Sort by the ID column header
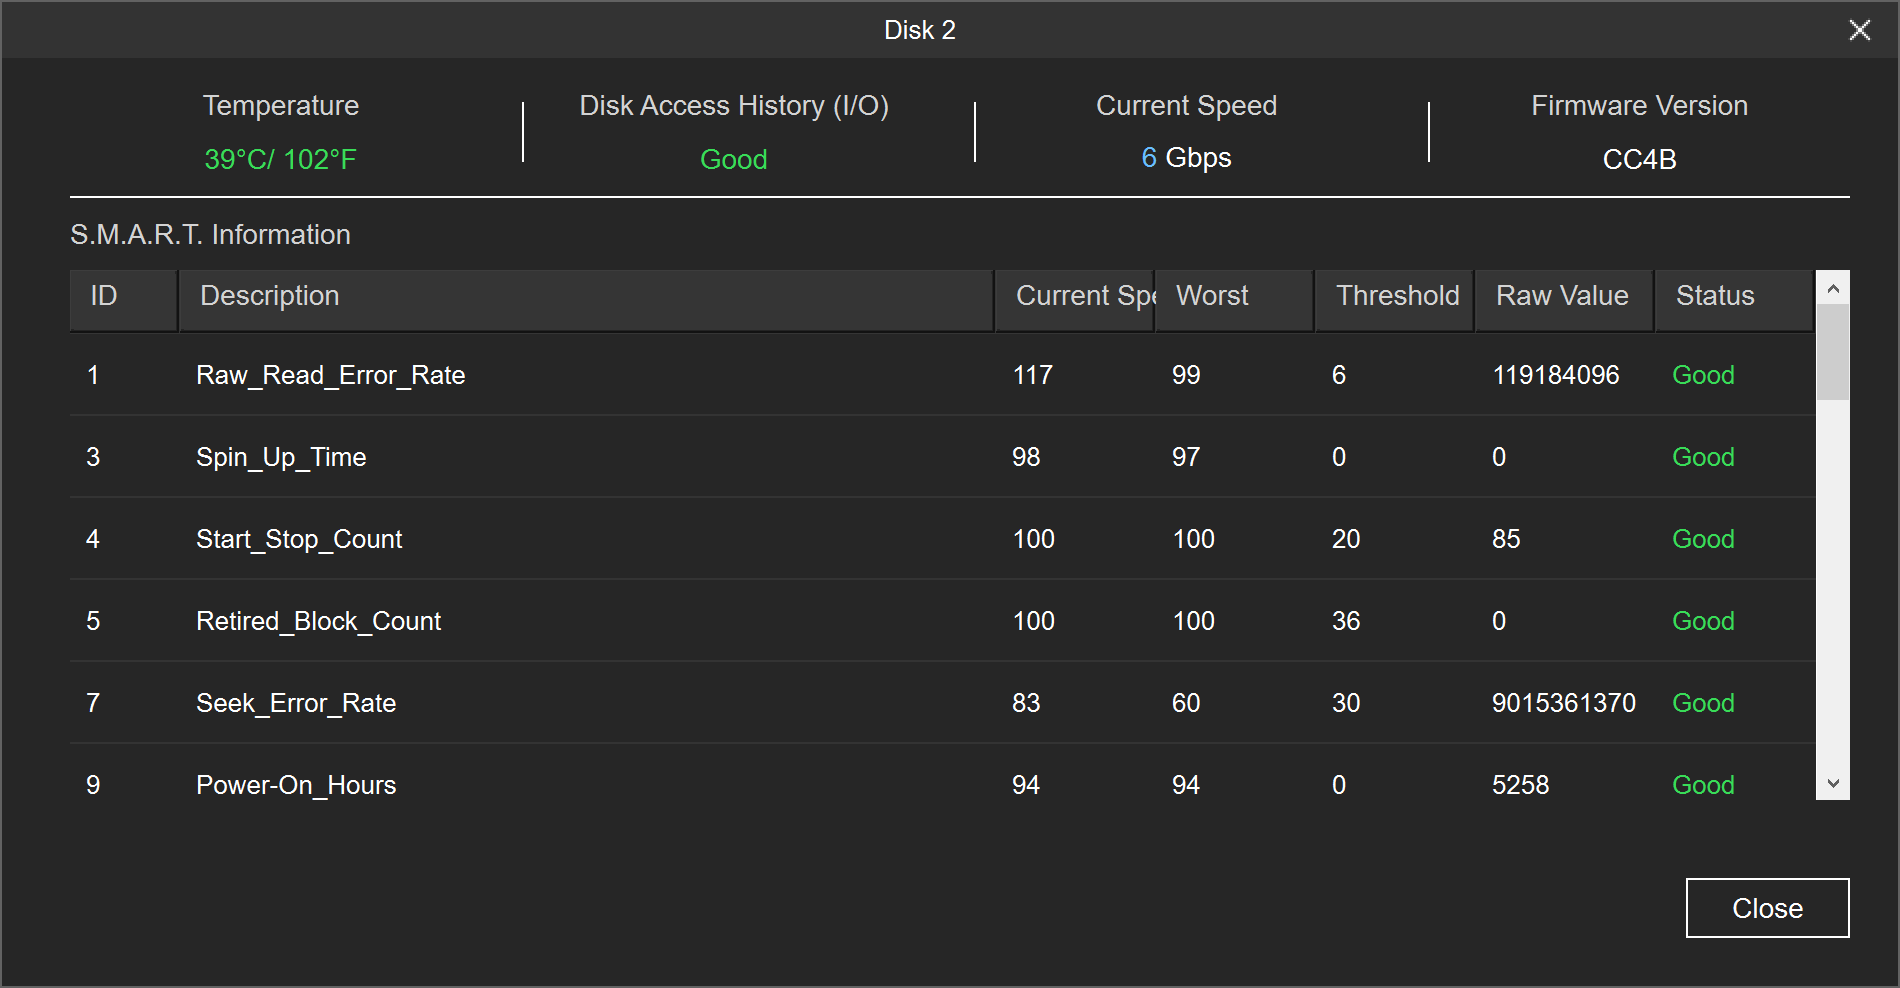 (123, 296)
